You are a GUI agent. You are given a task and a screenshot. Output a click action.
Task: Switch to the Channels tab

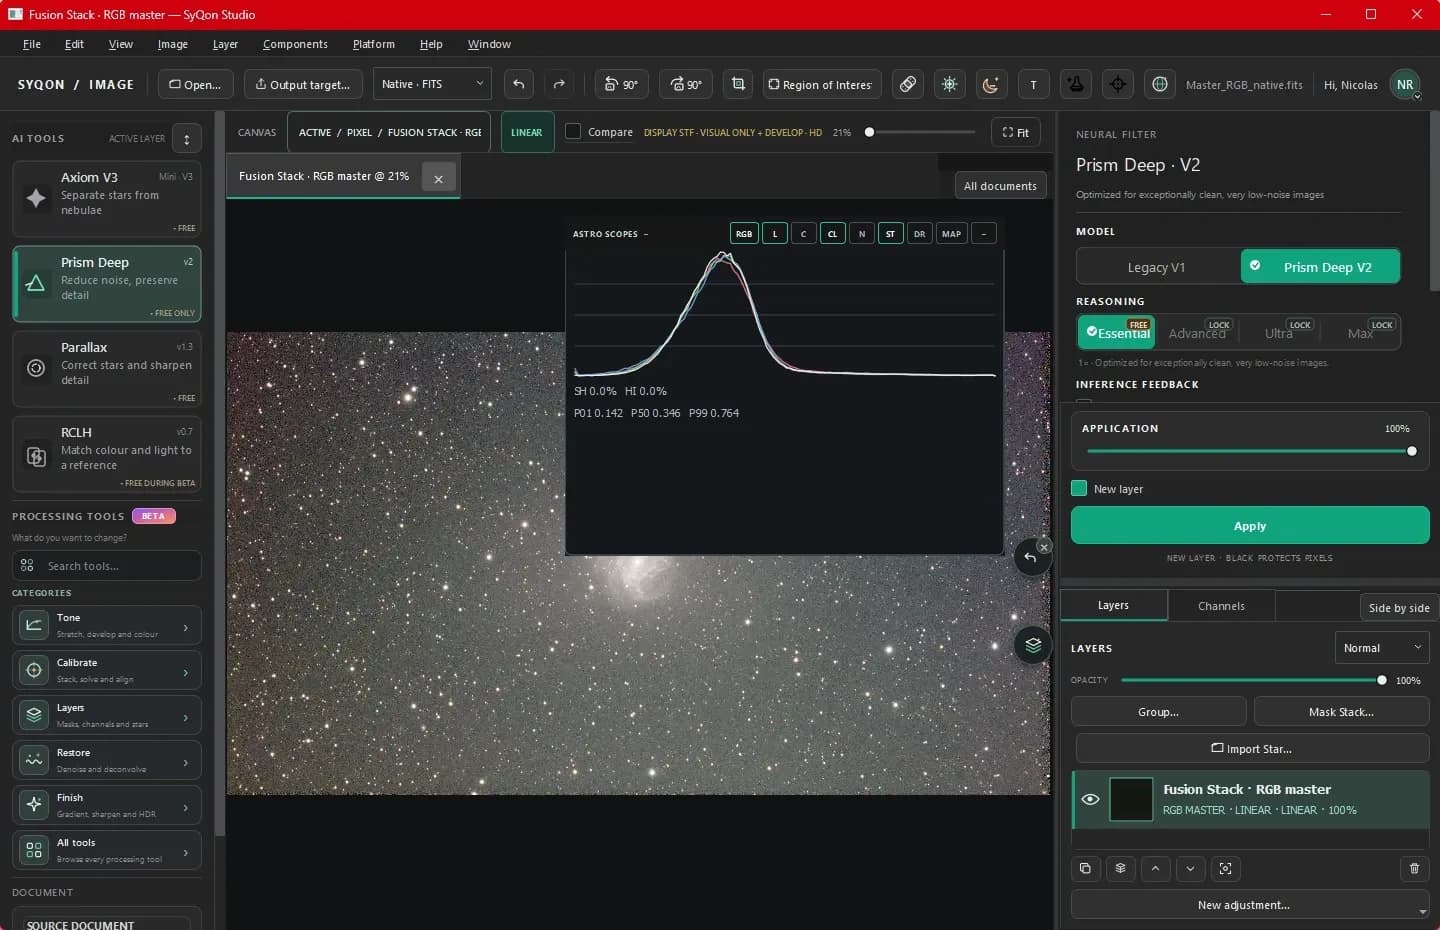click(x=1221, y=606)
